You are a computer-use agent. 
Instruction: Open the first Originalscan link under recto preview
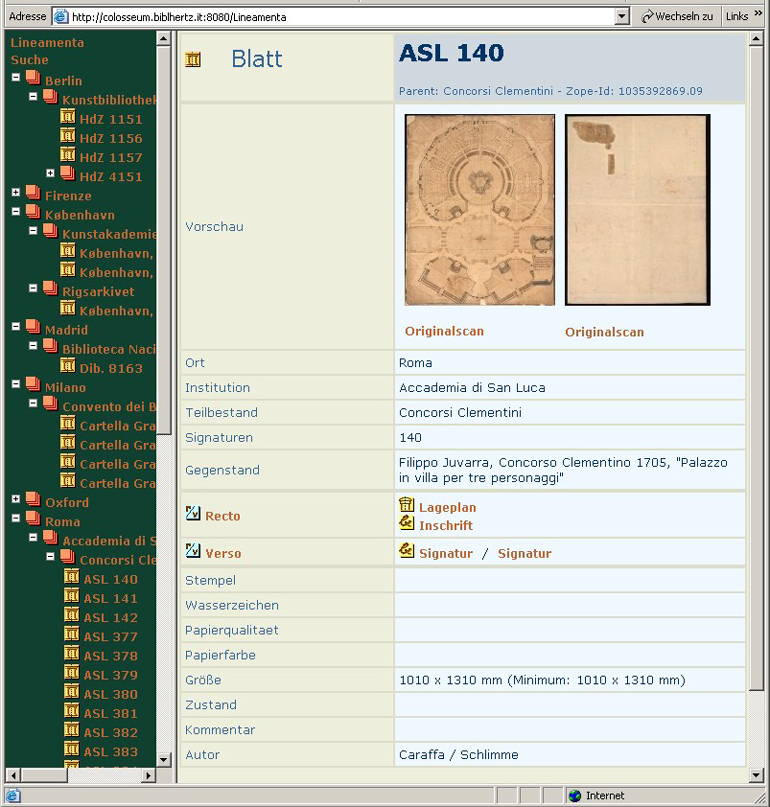(x=444, y=331)
